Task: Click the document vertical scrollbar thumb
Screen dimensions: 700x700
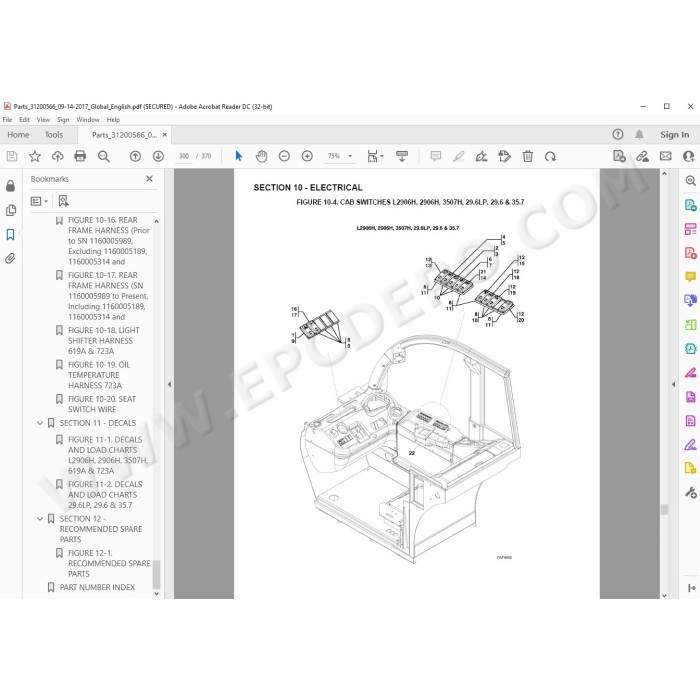Action: tap(664, 509)
